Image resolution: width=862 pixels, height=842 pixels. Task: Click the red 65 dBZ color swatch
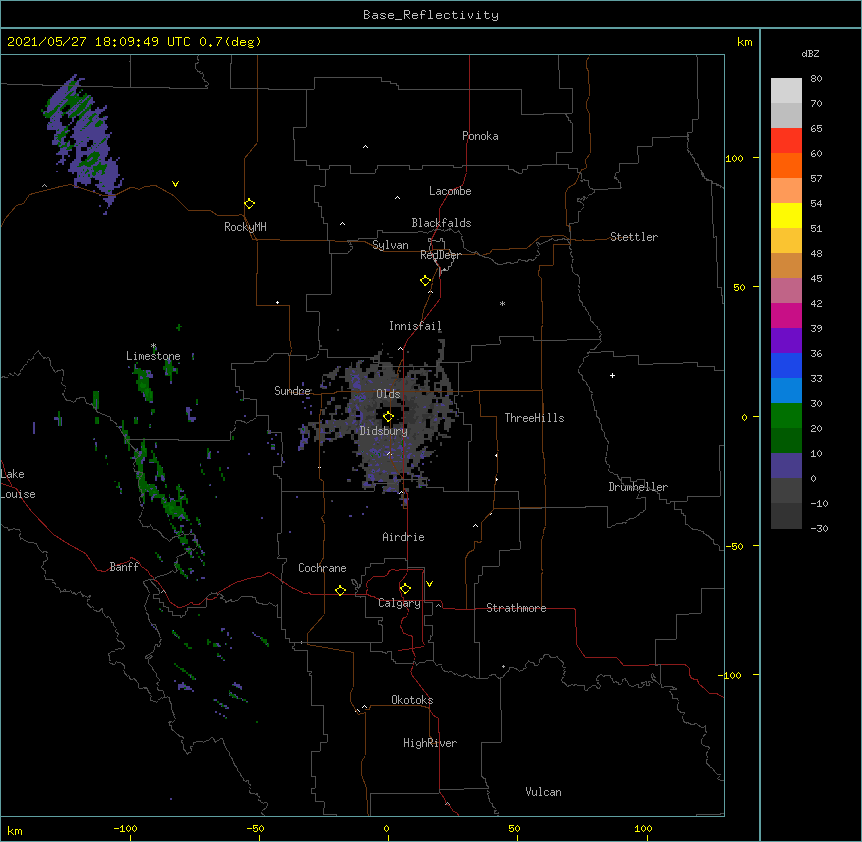coord(786,141)
